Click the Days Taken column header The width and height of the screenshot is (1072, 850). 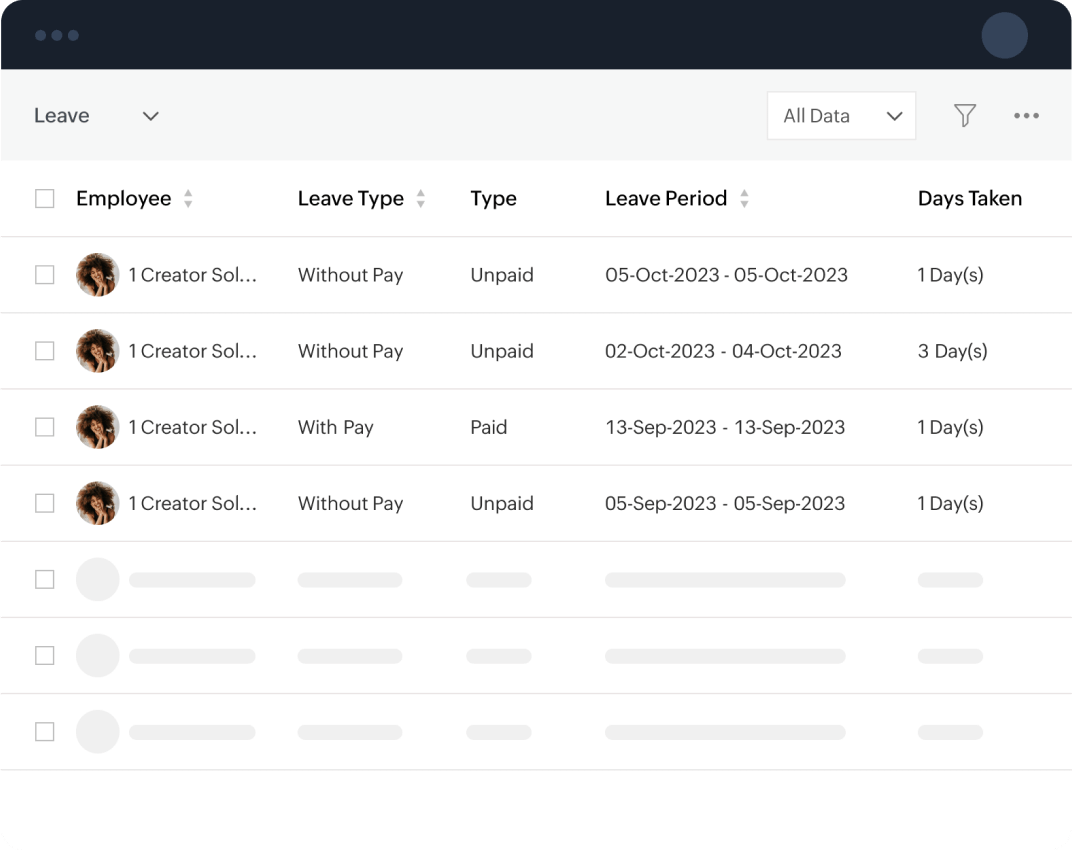[969, 199]
